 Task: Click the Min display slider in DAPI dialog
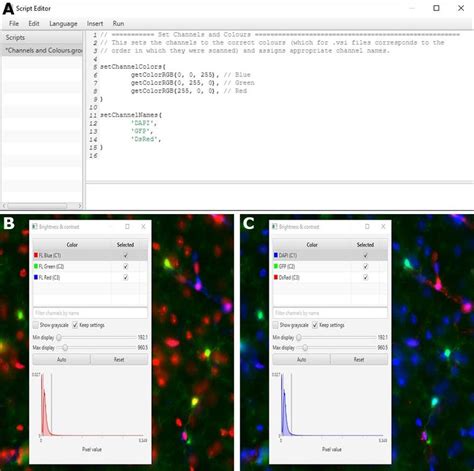click(336, 338)
